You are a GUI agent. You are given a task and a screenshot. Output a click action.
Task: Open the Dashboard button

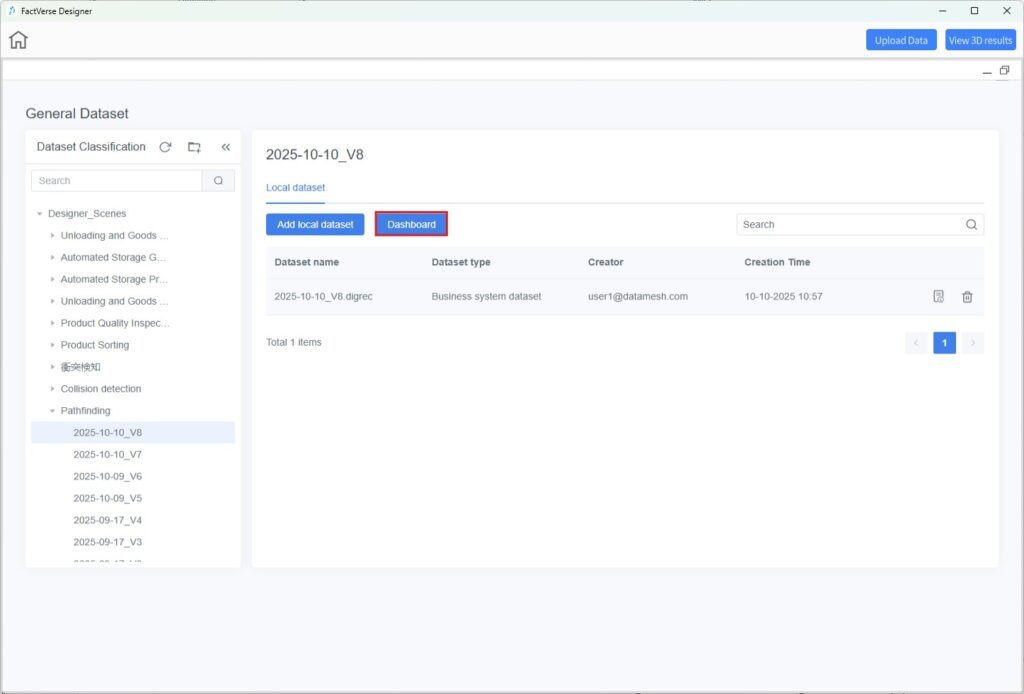point(411,224)
